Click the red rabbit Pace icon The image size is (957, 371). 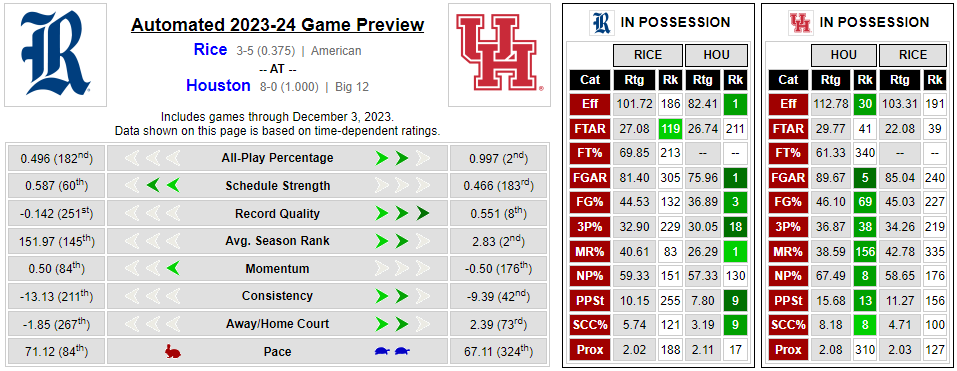(173, 351)
